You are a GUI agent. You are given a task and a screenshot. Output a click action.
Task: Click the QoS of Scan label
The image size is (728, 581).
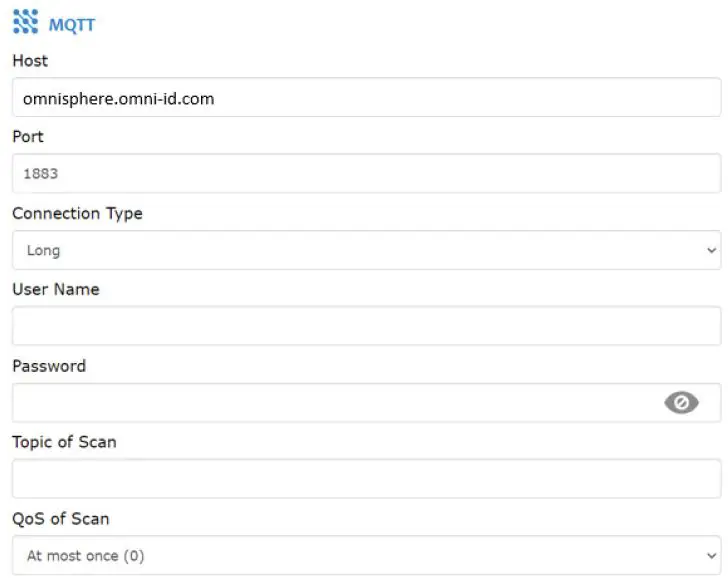[x=61, y=519]
